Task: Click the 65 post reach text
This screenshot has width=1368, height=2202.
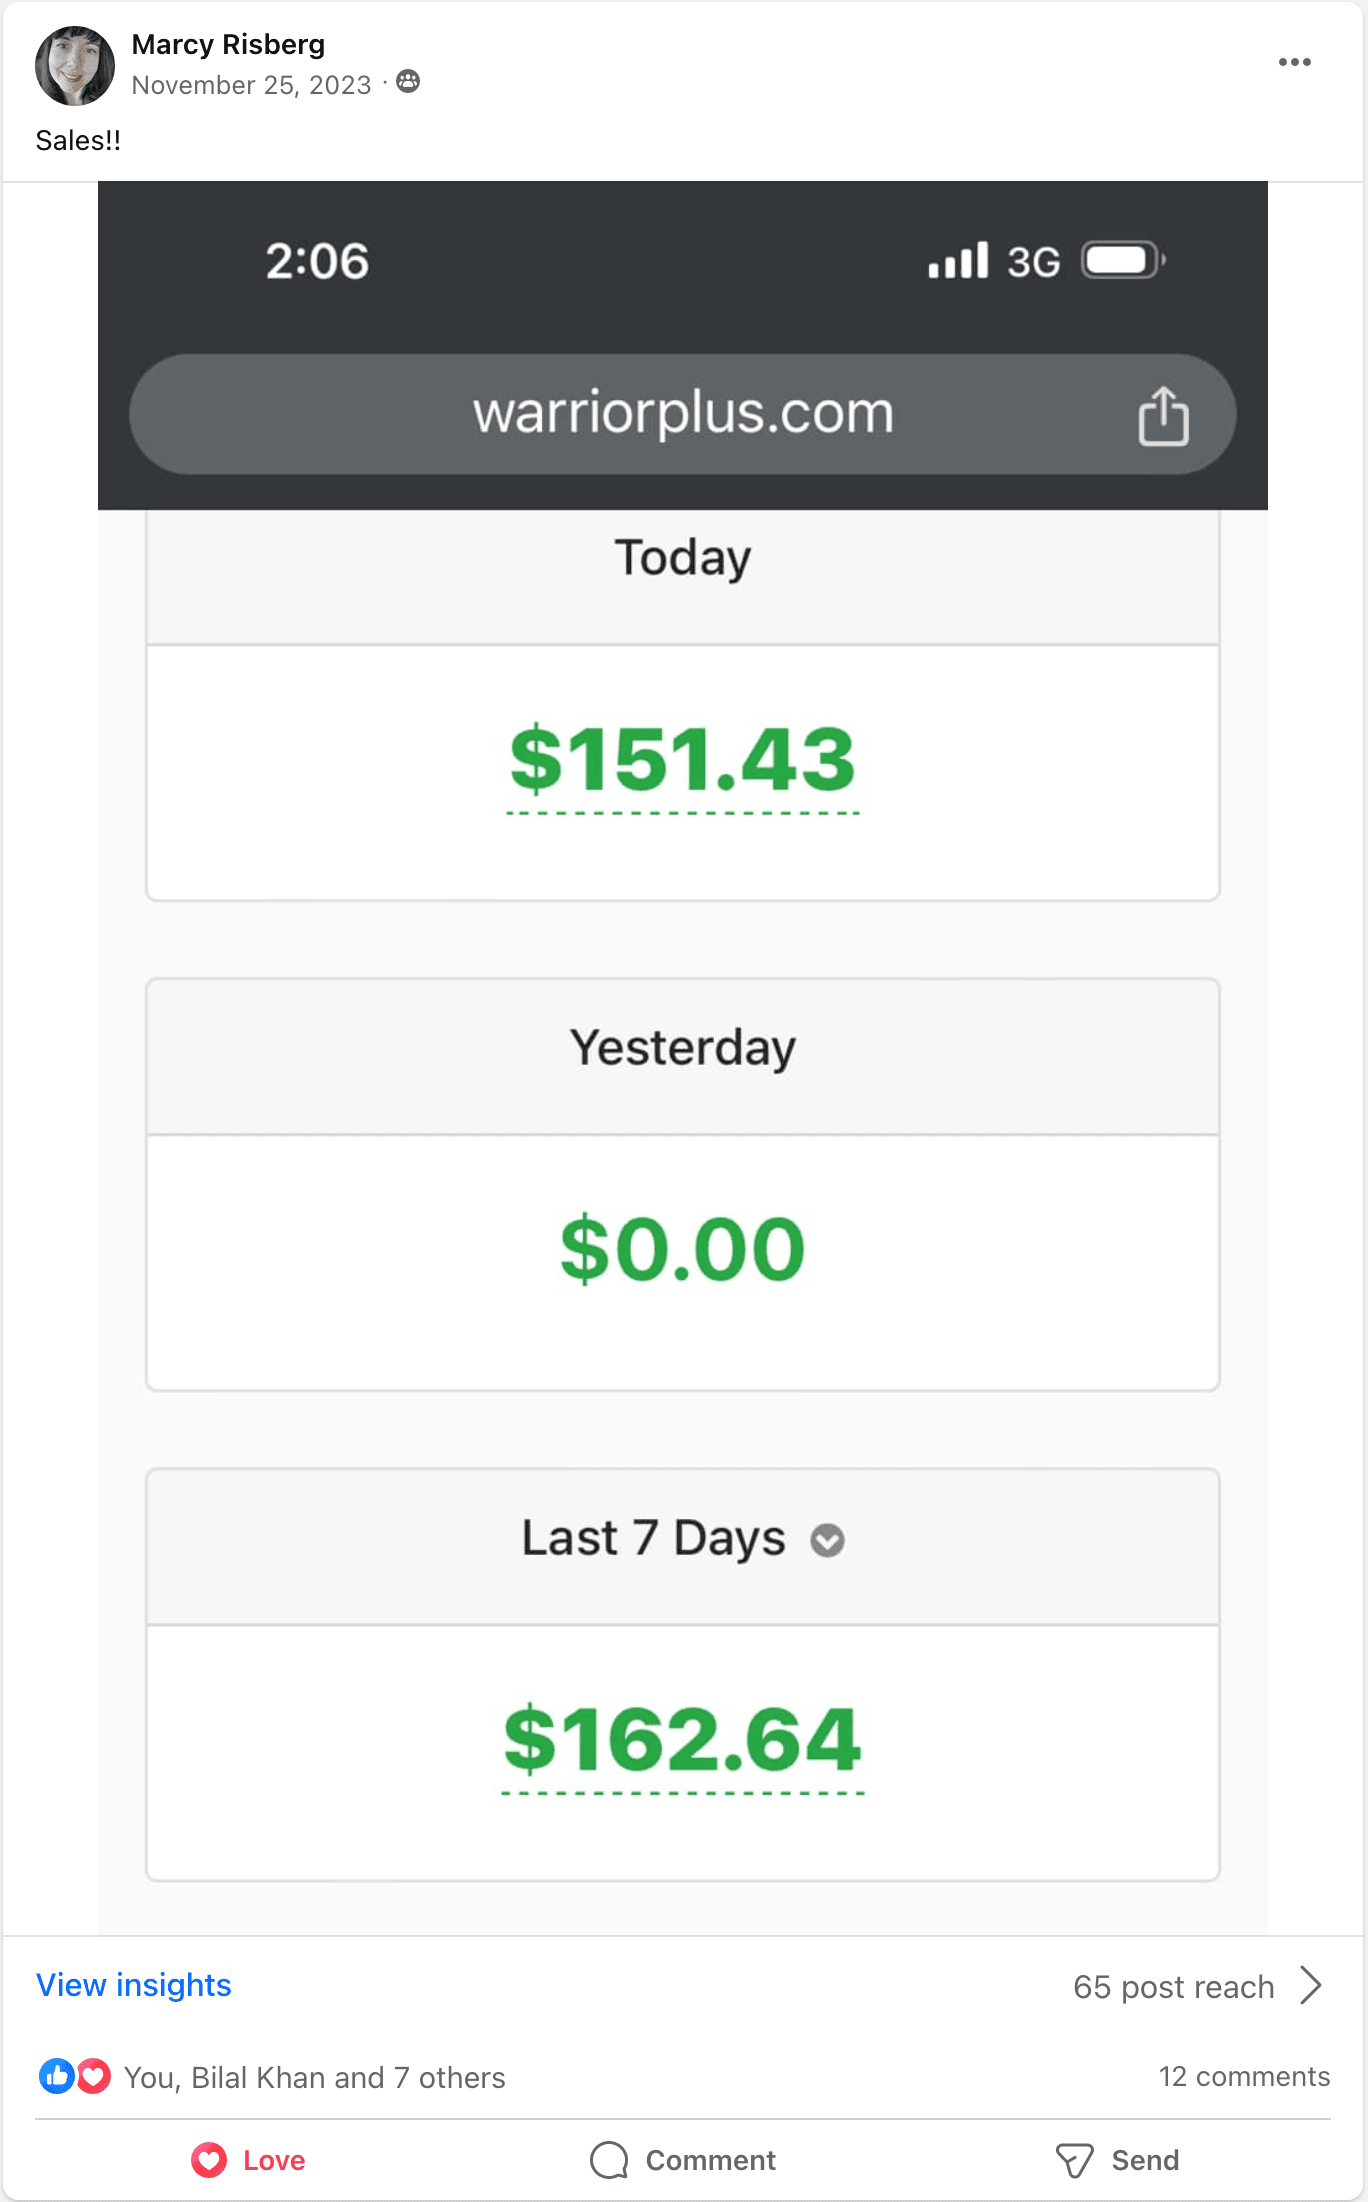Action: (x=1173, y=1987)
